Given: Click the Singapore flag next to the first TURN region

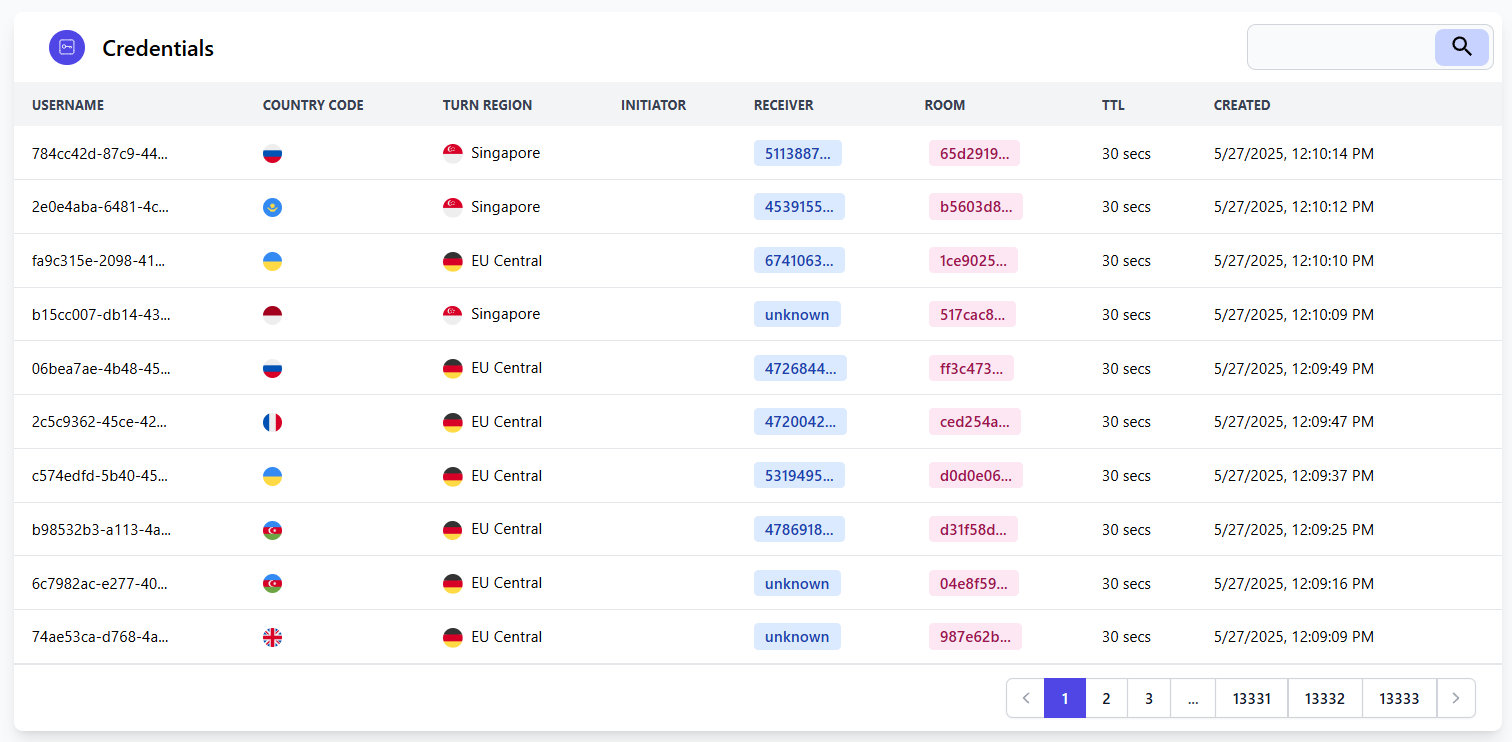Looking at the screenshot, I should click(452, 153).
